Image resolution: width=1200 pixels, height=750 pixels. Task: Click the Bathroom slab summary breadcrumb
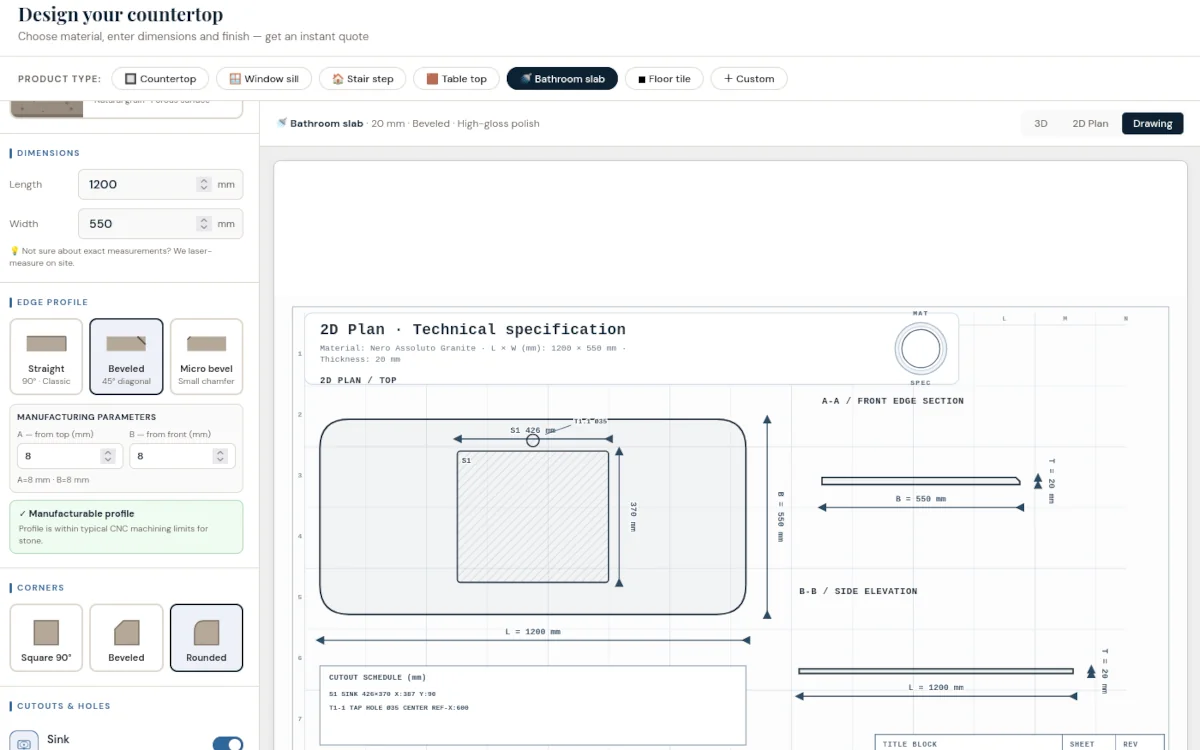coord(408,124)
